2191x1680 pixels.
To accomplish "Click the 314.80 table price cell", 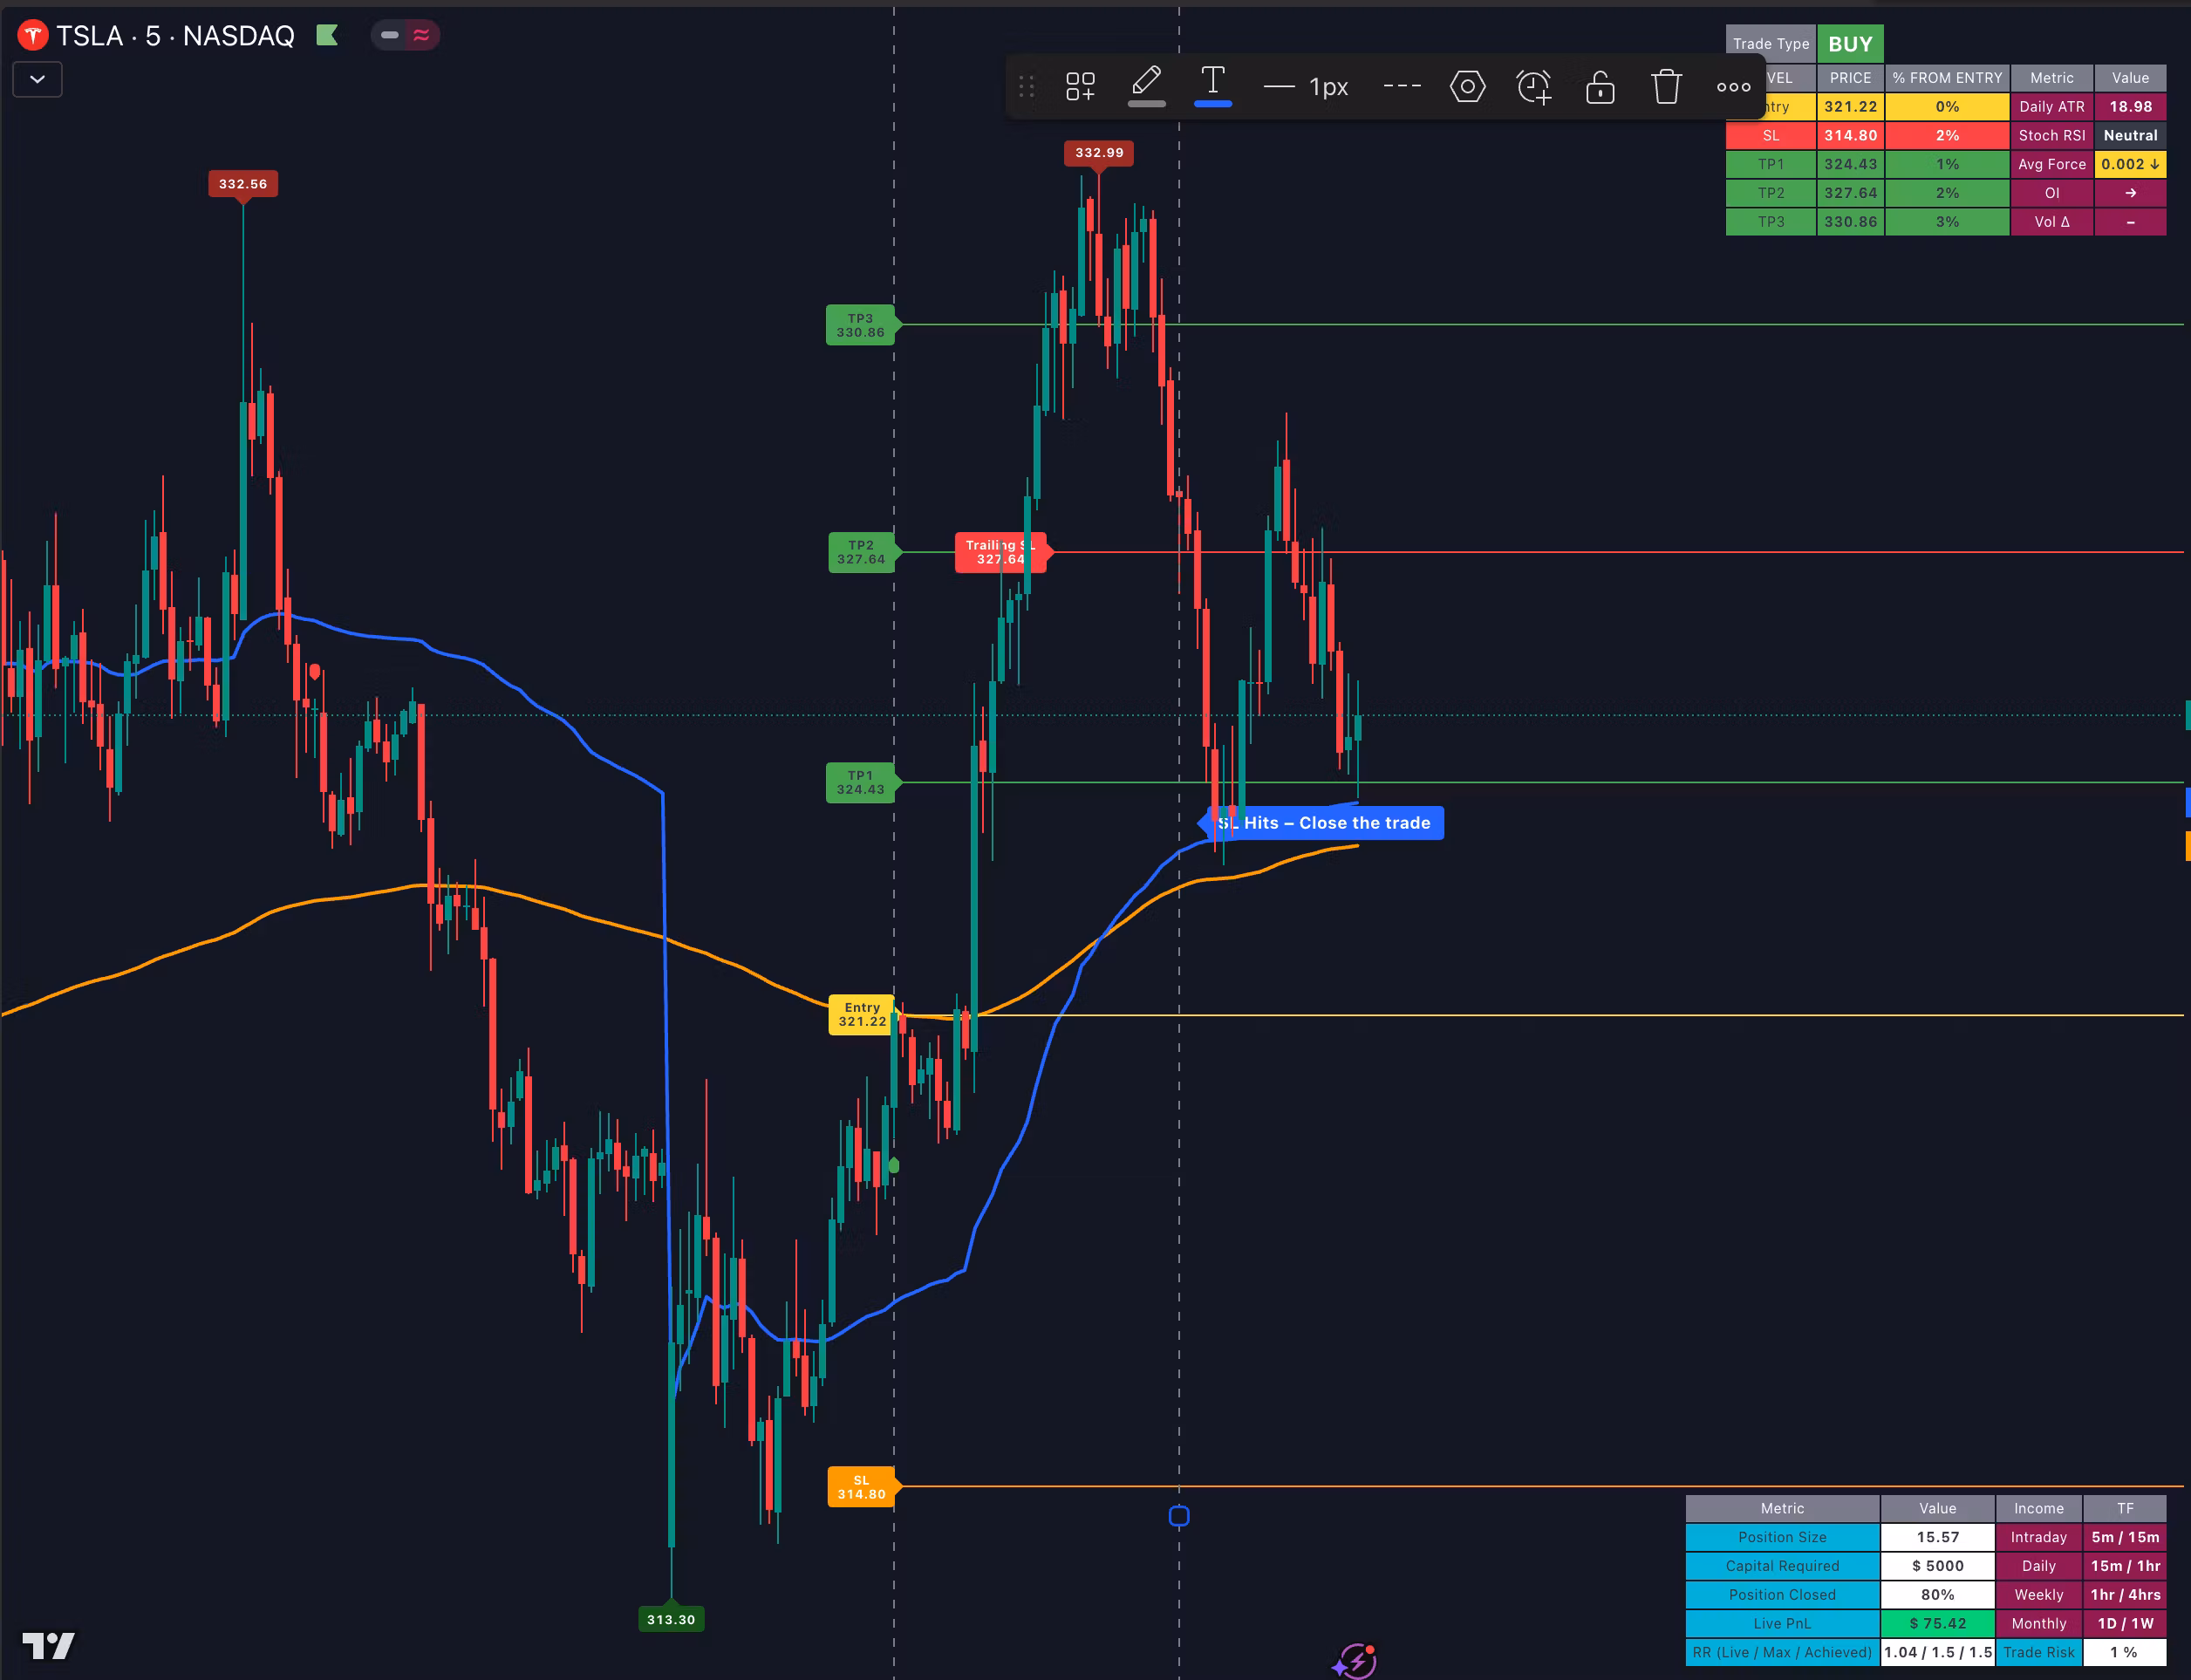I will tap(1850, 136).
